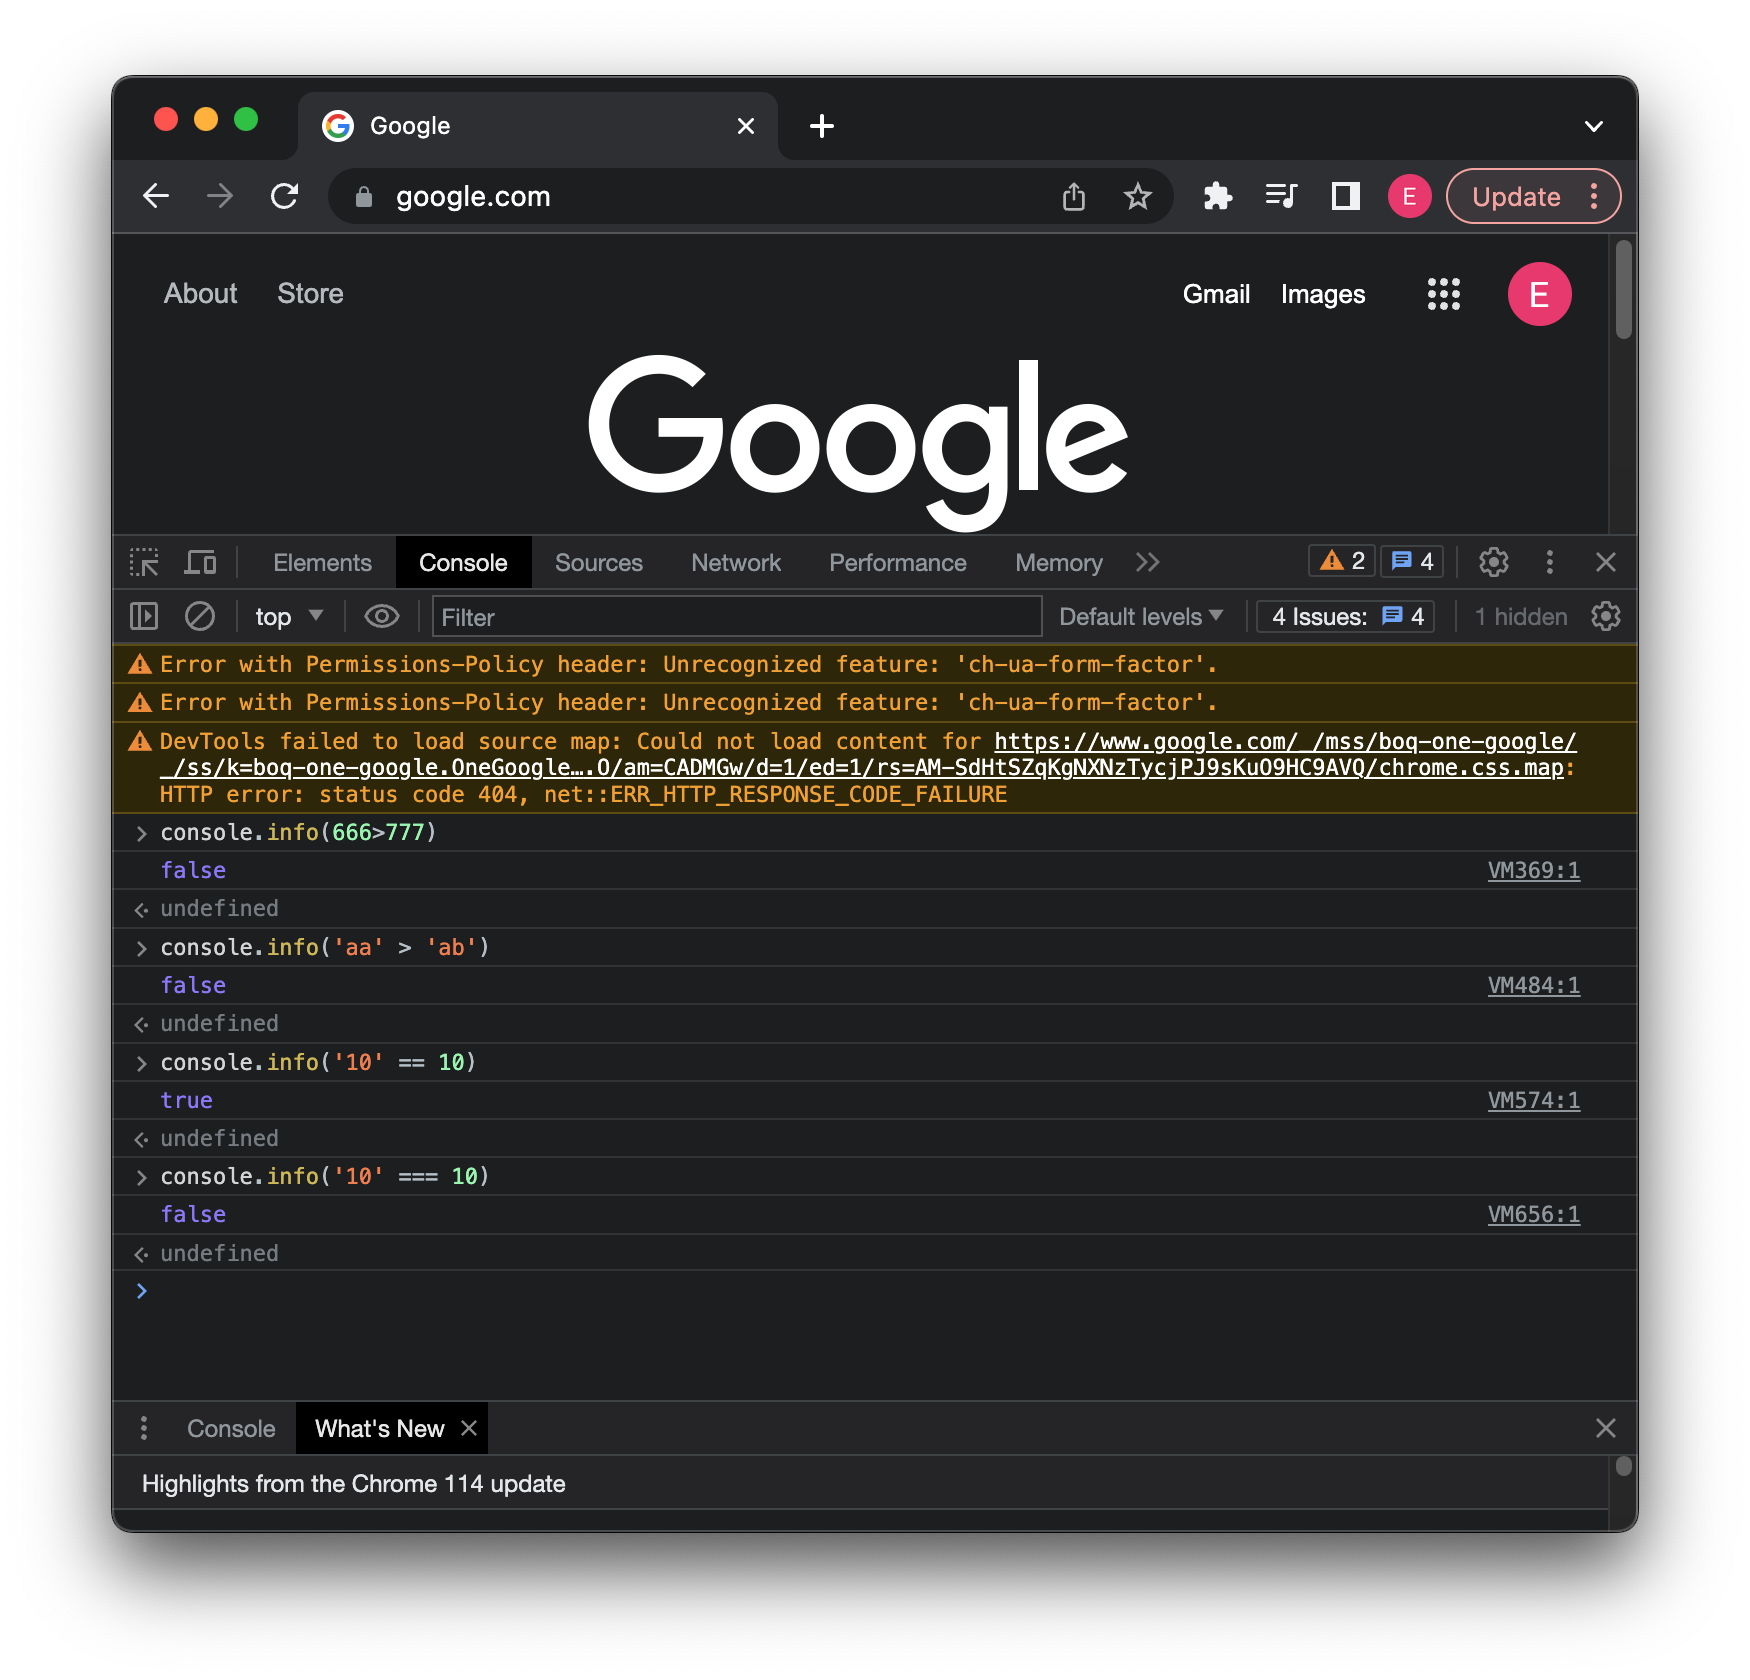
Task: Reload the google.com page
Action: coord(285,196)
